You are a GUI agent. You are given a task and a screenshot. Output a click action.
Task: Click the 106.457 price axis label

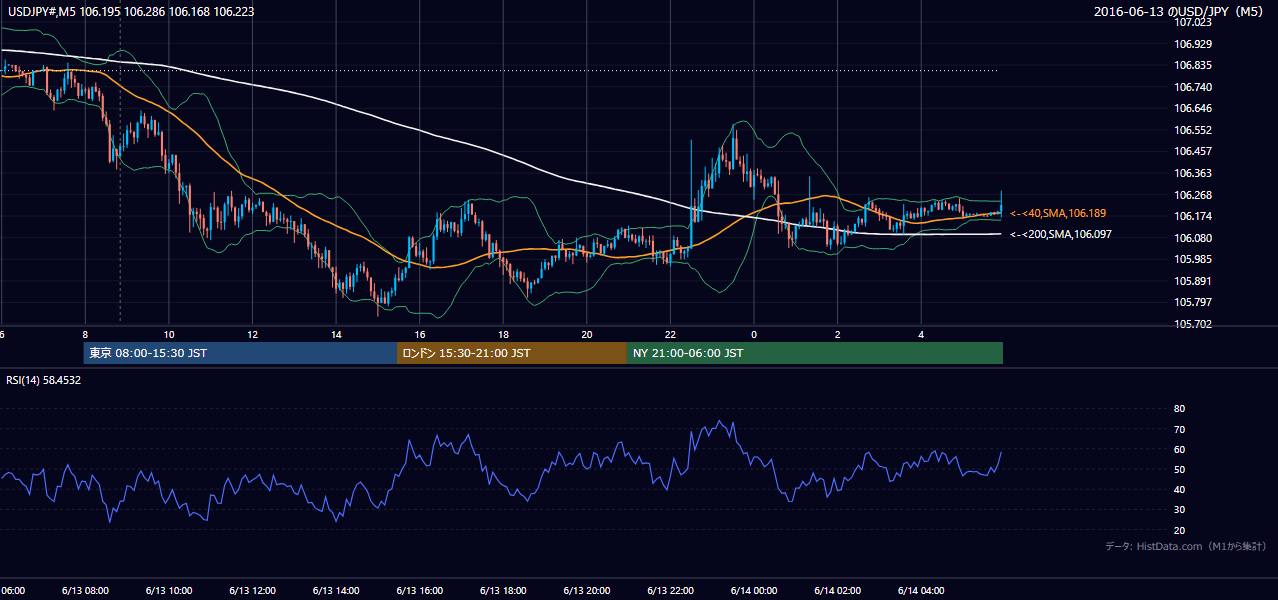click(1193, 151)
